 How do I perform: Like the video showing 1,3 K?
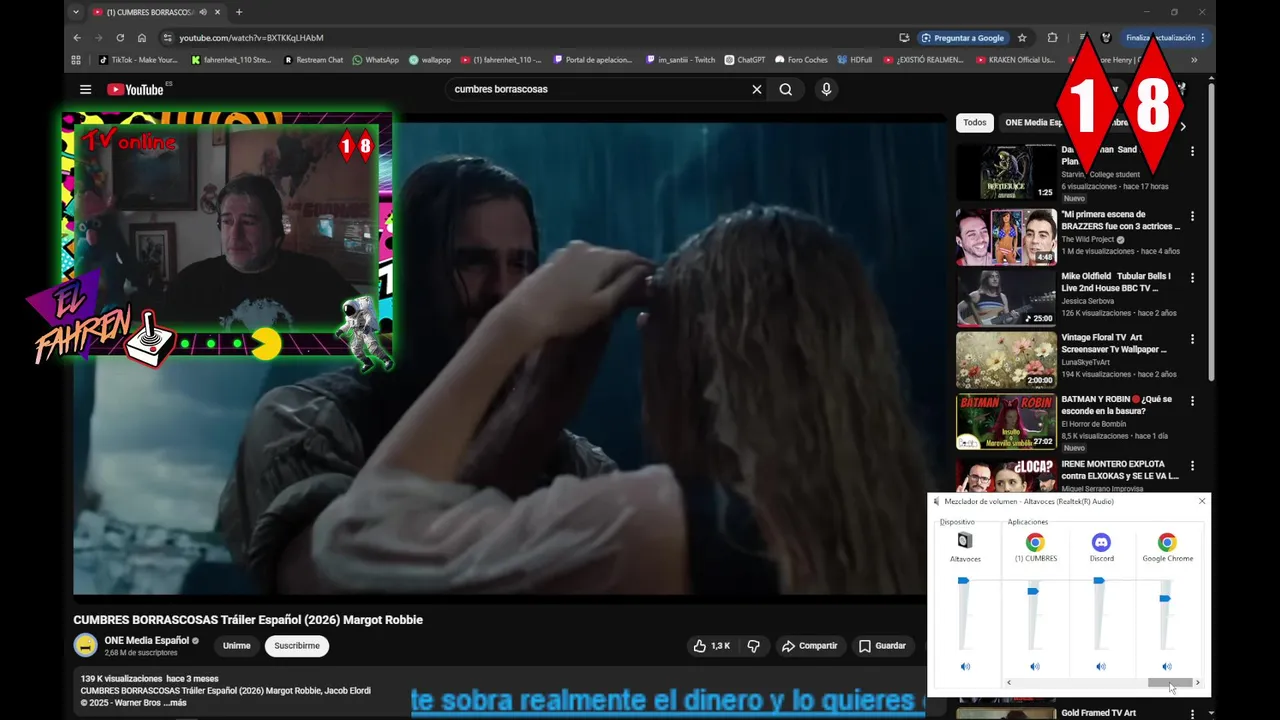(x=711, y=646)
